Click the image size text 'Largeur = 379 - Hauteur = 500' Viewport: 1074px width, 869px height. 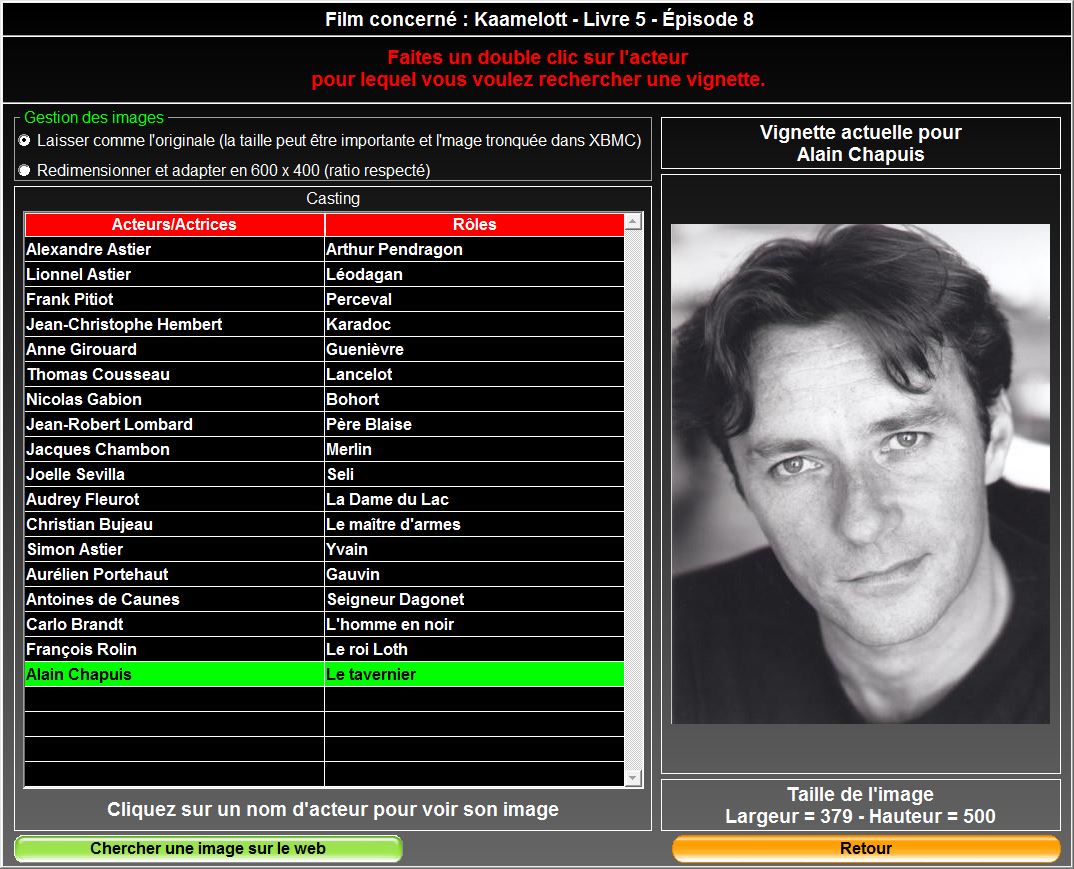click(x=860, y=816)
